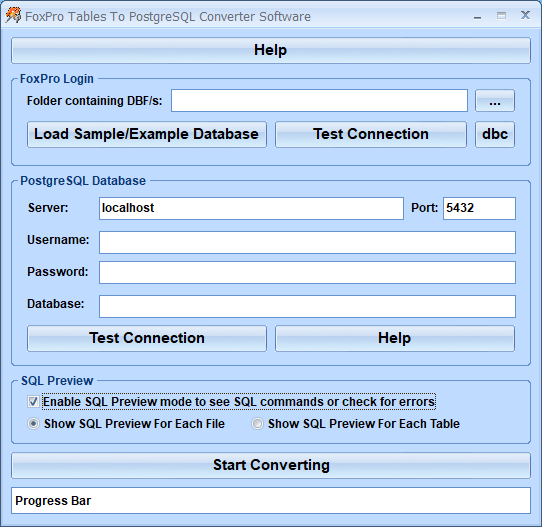The width and height of the screenshot is (542, 527).
Task: Click the PostgreSQL Database group label
Action: point(83,181)
